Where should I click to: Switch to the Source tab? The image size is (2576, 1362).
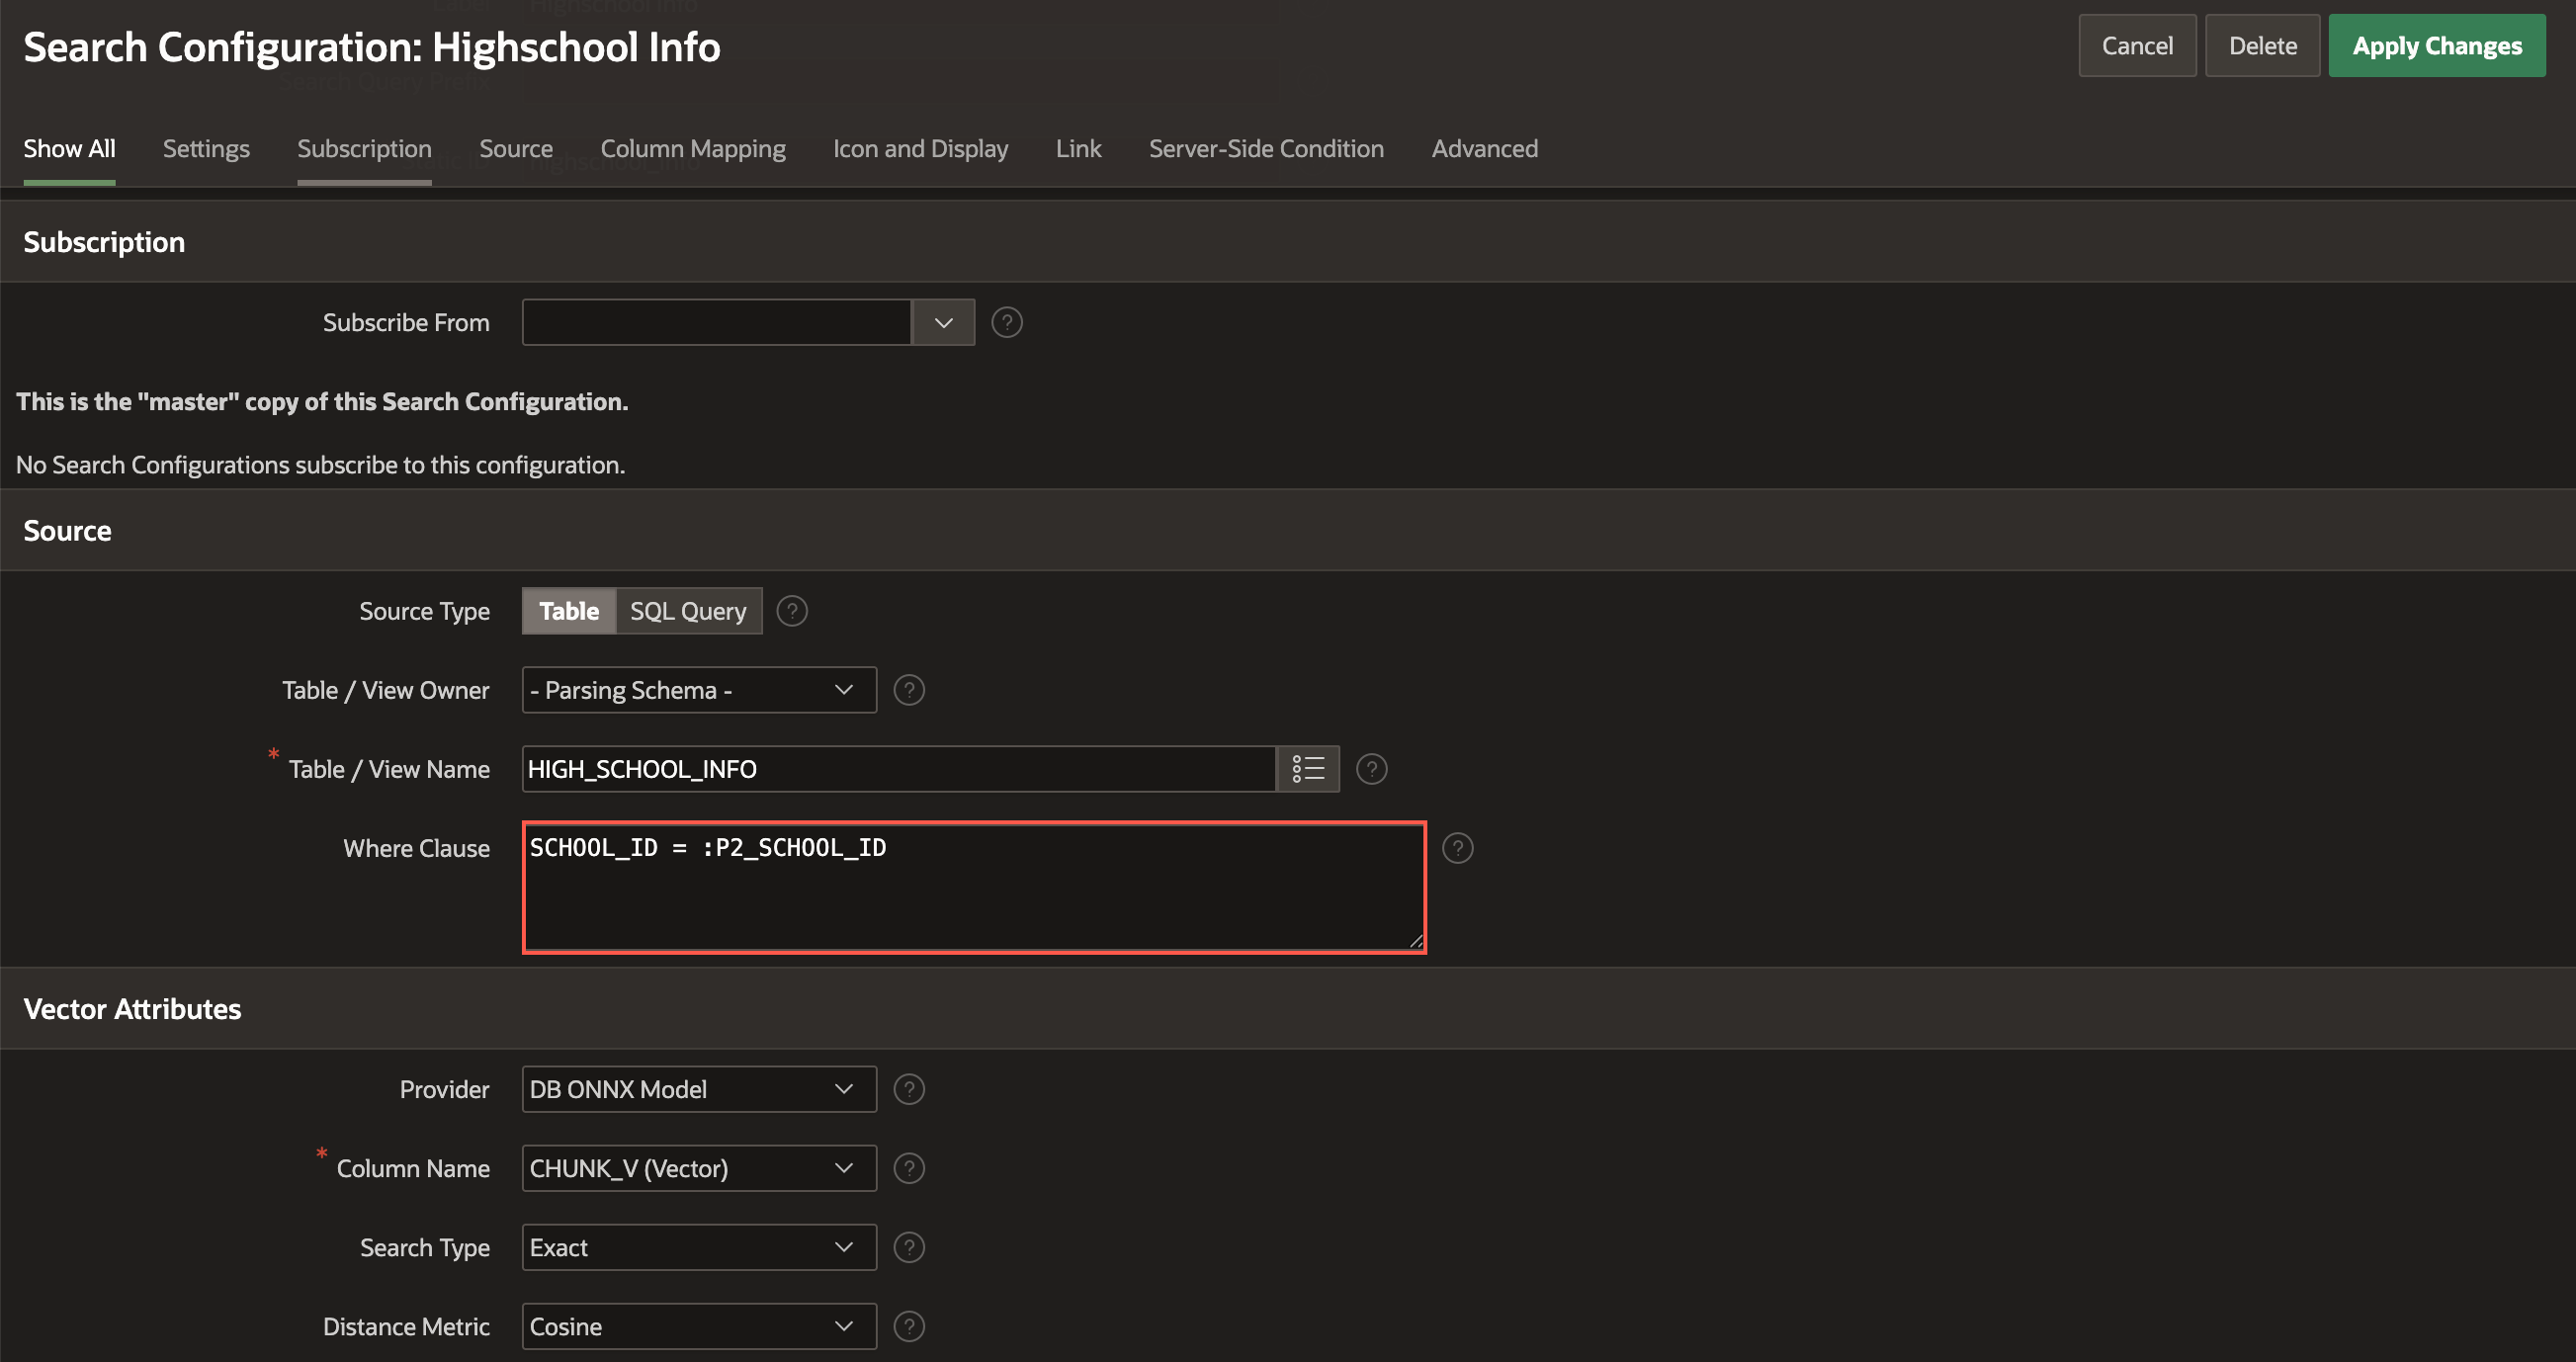tap(515, 148)
